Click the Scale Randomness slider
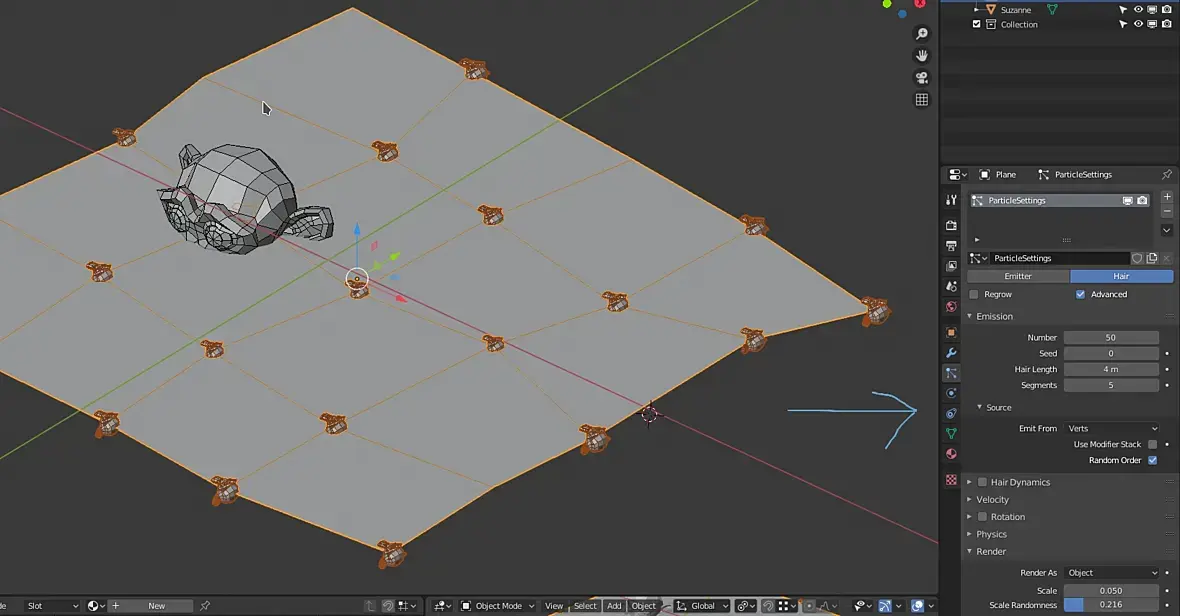 [1111, 605]
